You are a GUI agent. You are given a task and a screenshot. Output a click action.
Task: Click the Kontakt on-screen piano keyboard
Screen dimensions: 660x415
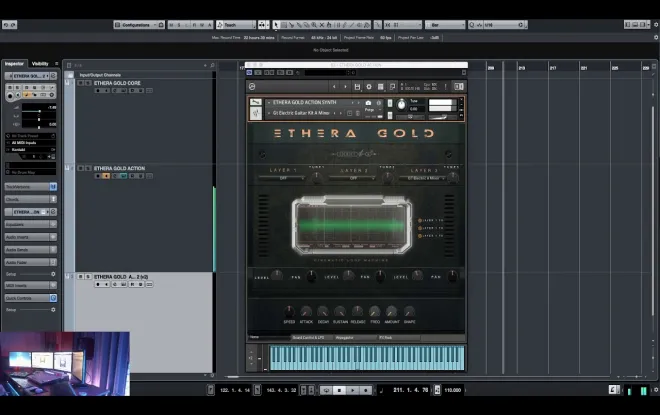tap(367, 358)
